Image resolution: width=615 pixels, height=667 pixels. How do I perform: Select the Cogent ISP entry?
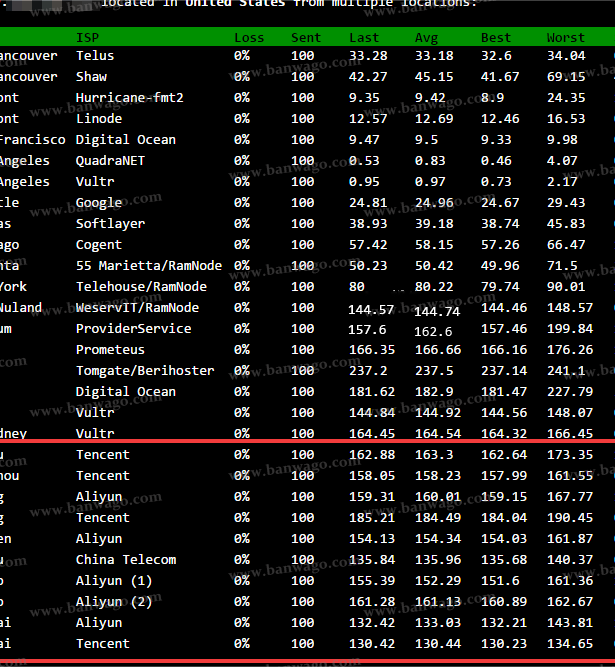coord(99,245)
